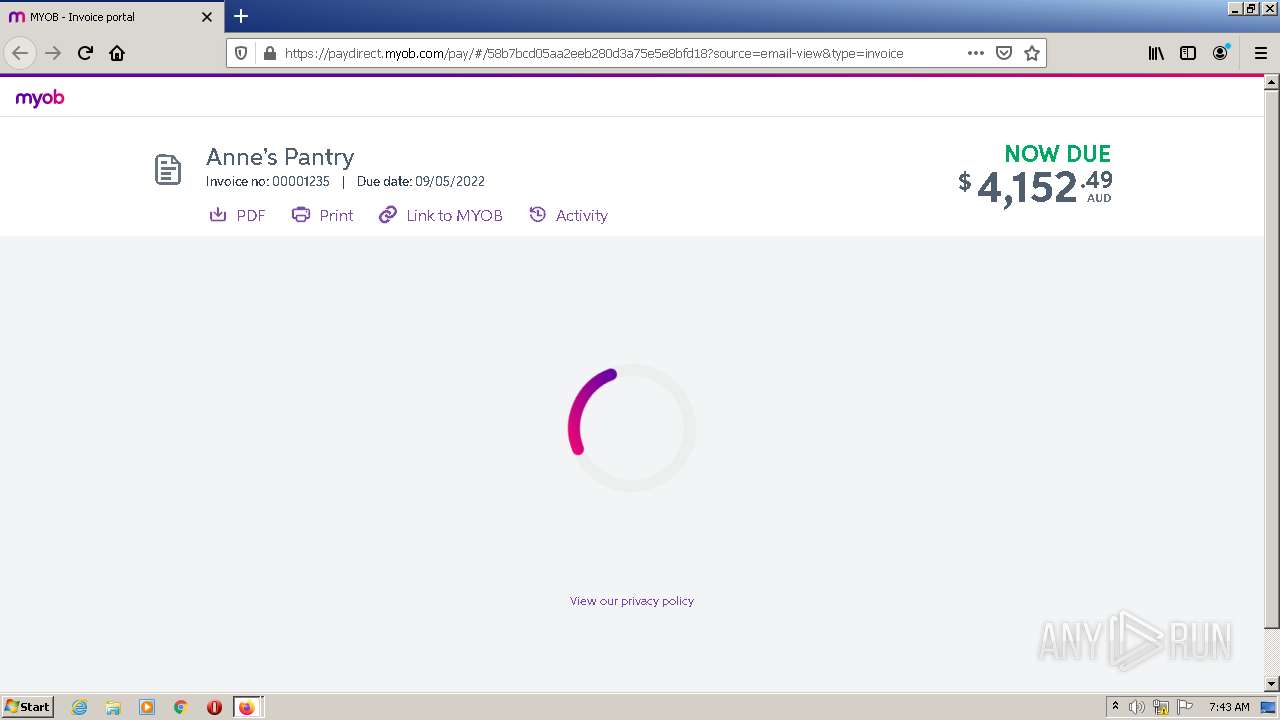Go back in Firefox
This screenshot has height=720, width=1280.
(20, 53)
